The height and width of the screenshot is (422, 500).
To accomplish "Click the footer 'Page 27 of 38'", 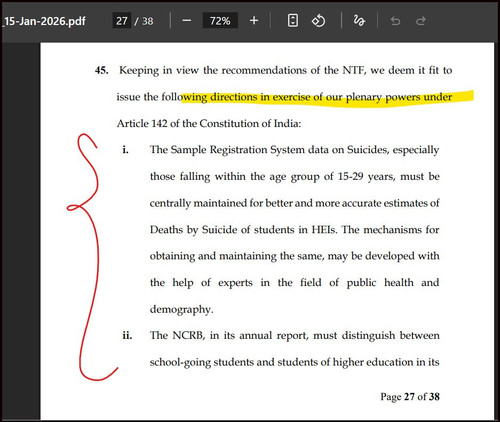I will tap(410, 397).
